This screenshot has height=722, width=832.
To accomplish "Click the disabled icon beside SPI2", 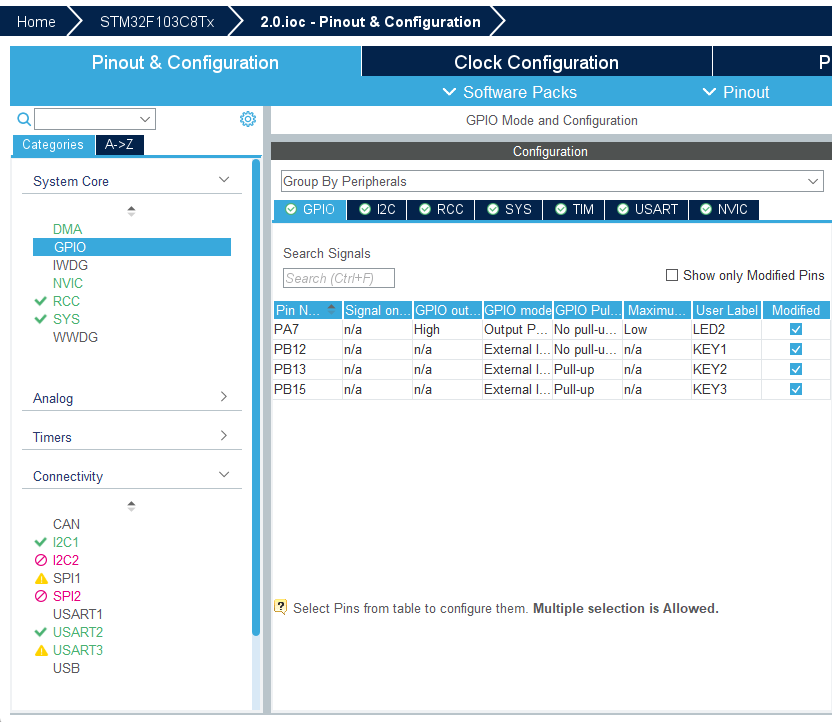I will coord(41,596).
